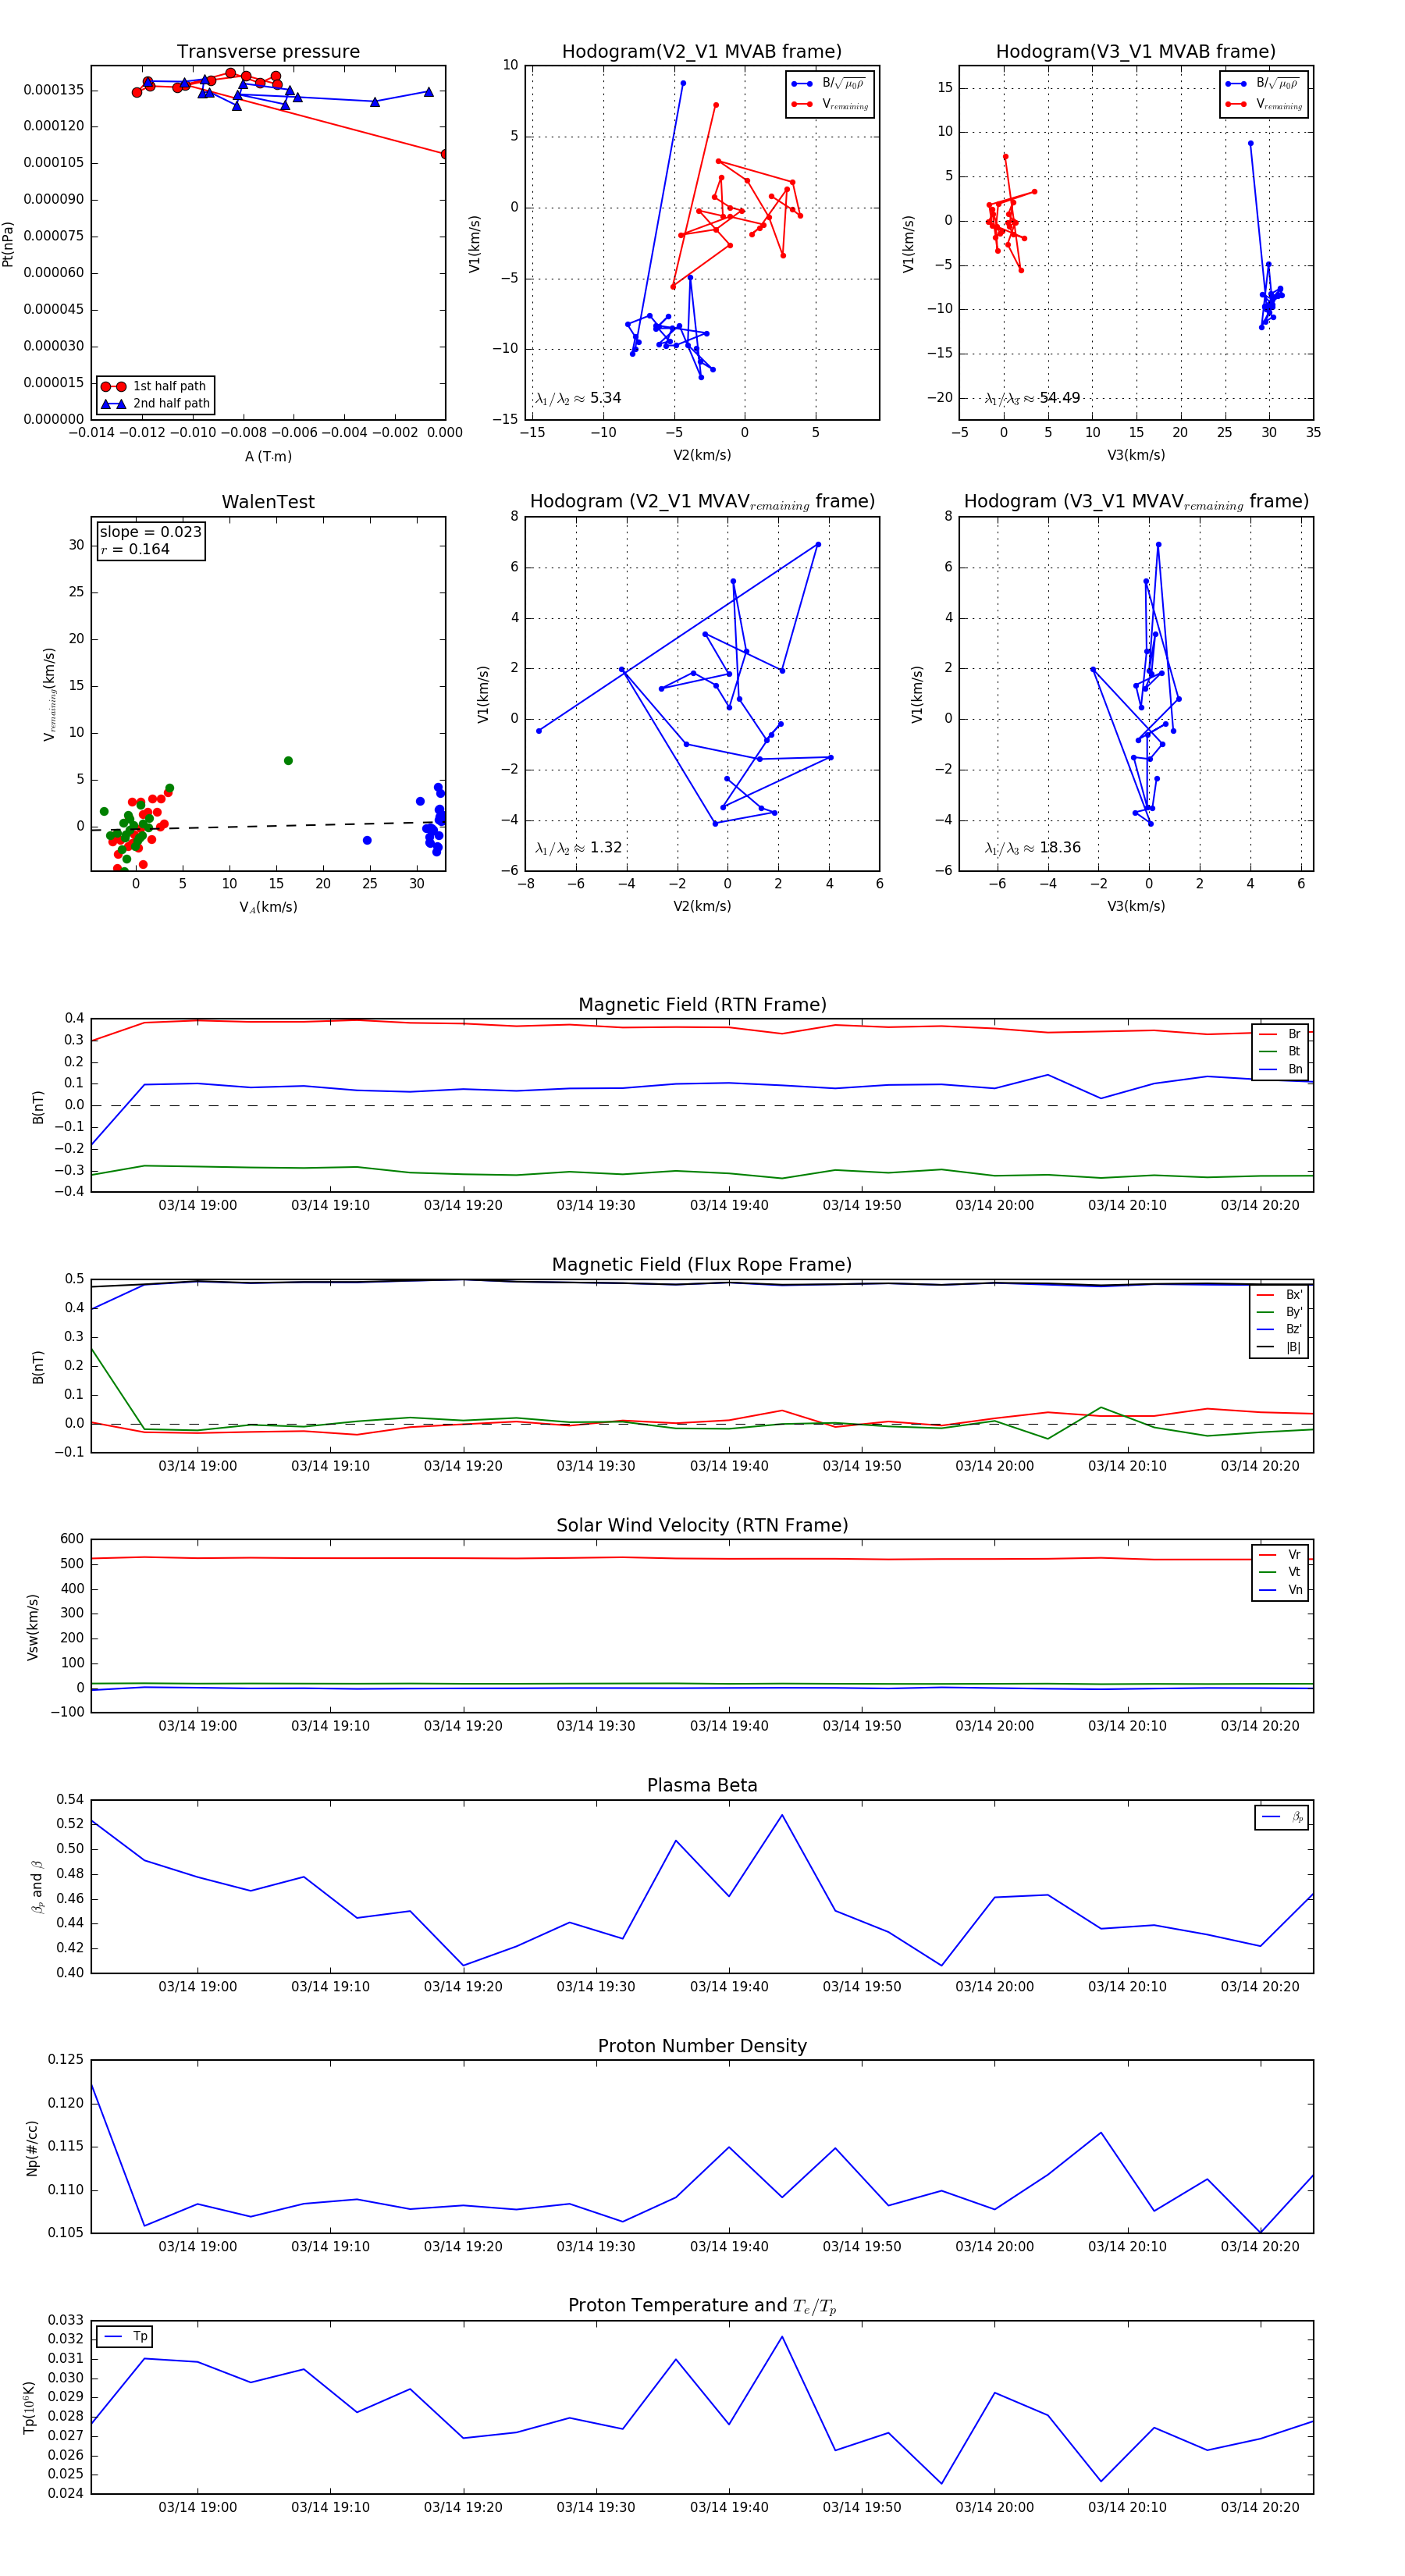Click the 'Magnetic Field (Flux Rope Frame)' title
1405x2576 pixels.
pos(702,1265)
